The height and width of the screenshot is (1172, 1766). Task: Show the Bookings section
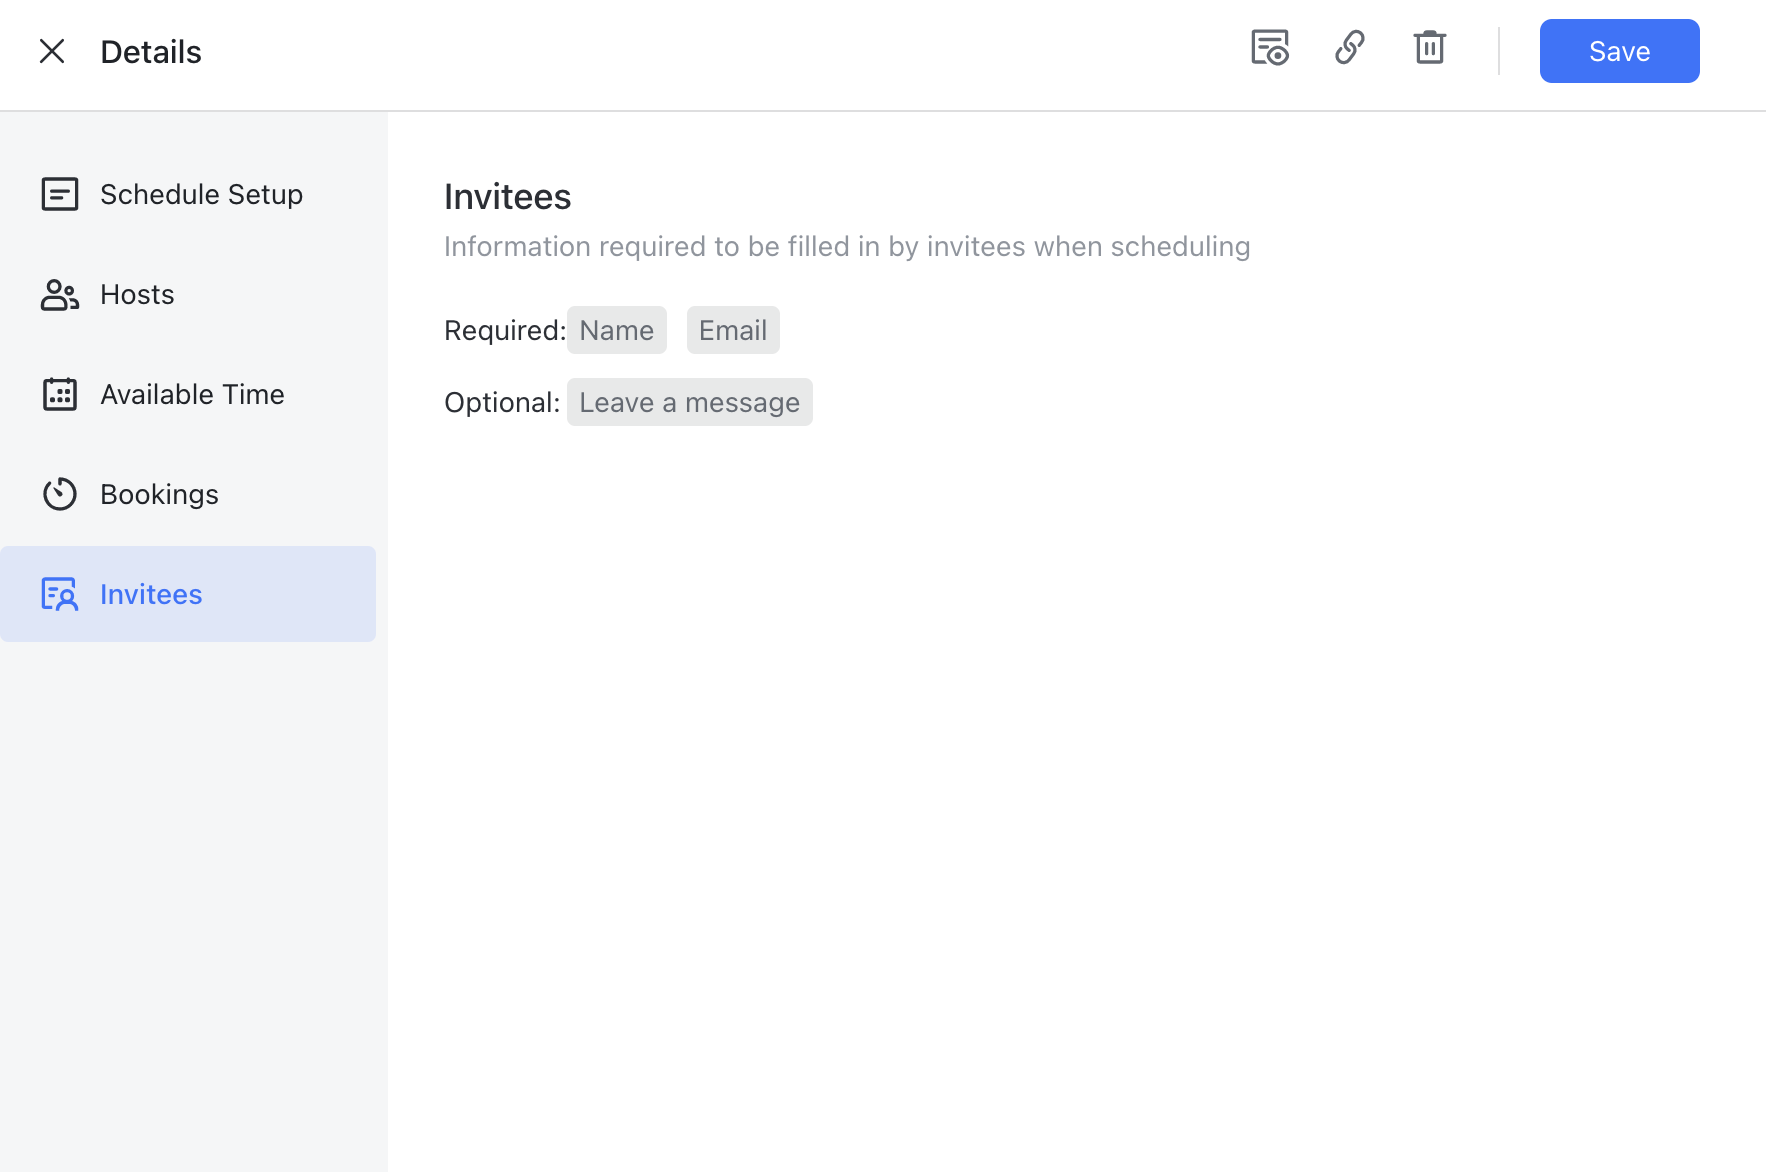coord(159,494)
